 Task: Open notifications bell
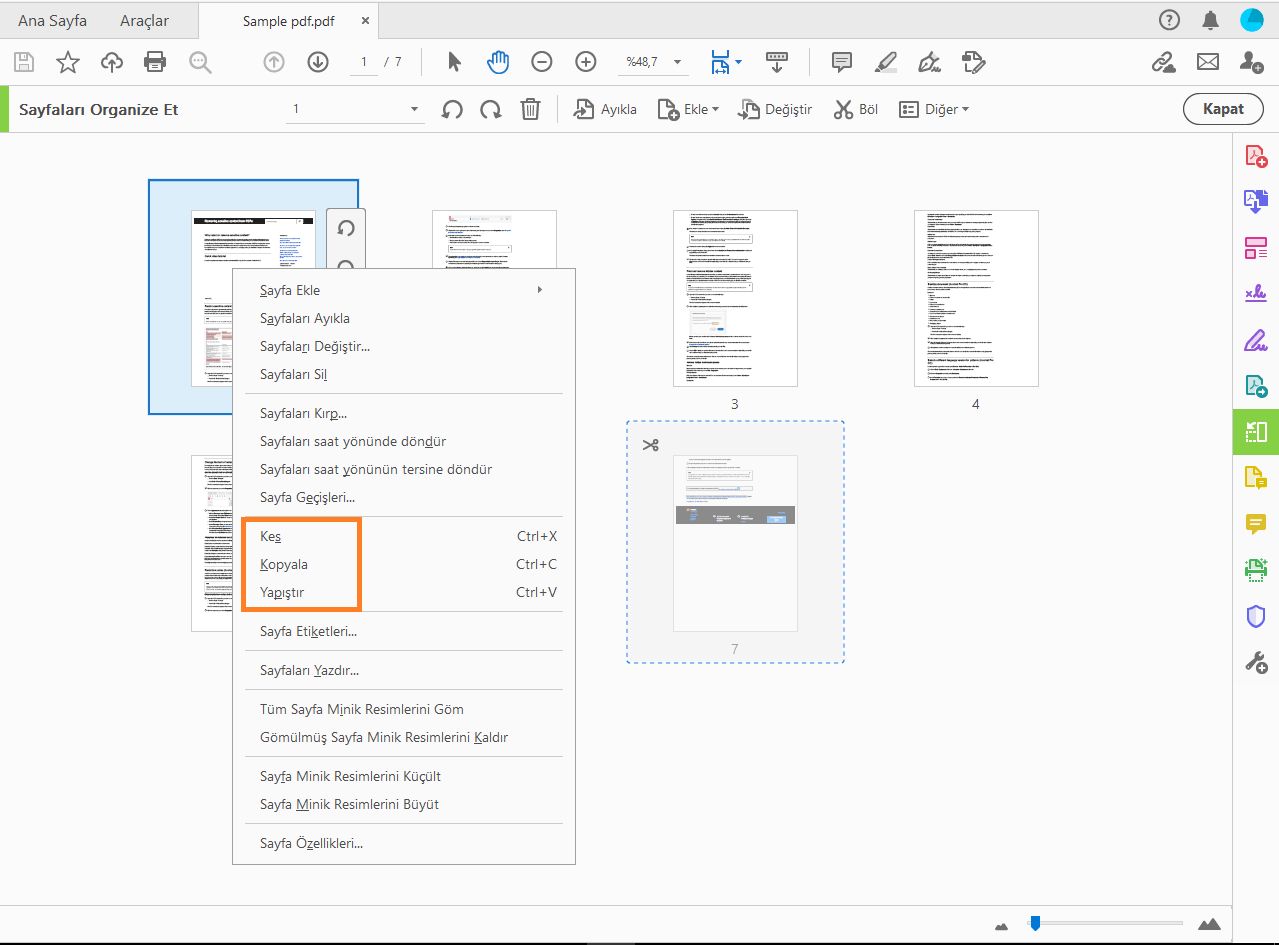click(1211, 20)
